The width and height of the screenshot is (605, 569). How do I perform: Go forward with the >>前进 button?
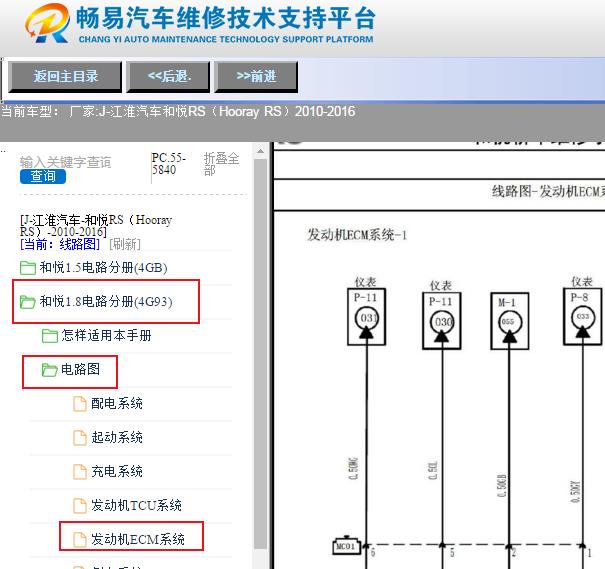pyautogui.click(x=256, y=76)
